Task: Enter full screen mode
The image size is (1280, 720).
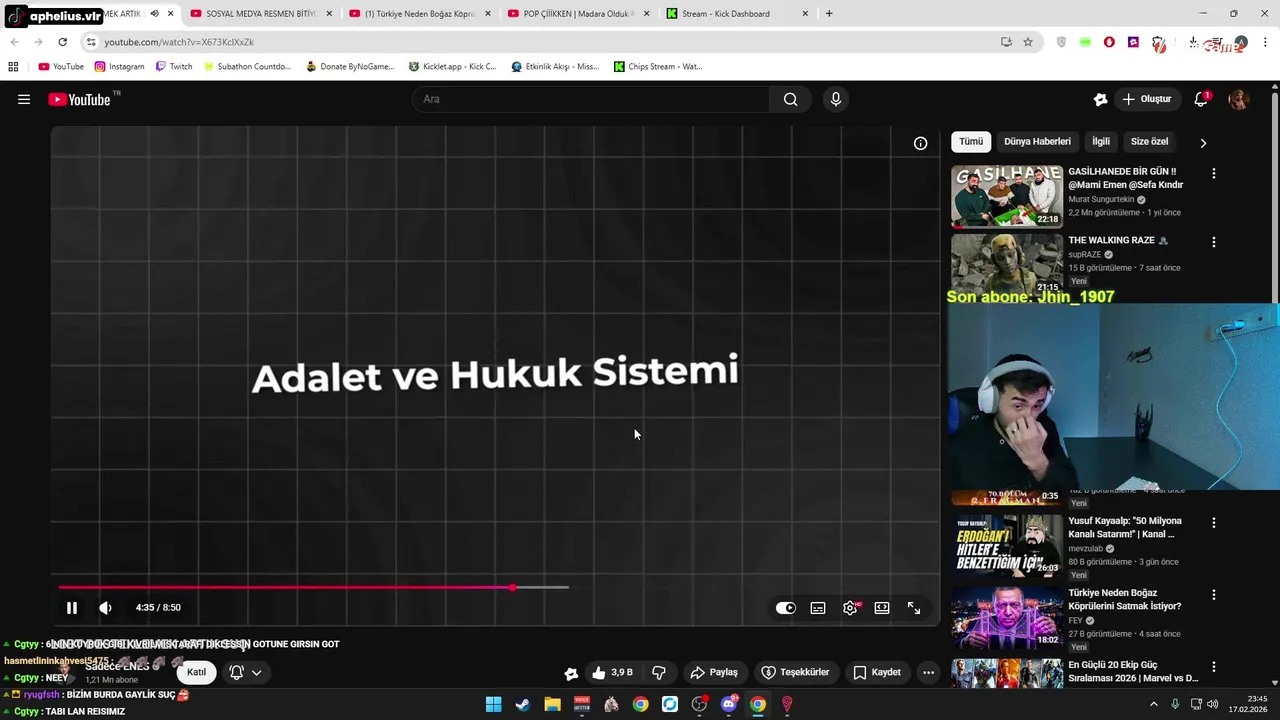Action: coord(914,608)
